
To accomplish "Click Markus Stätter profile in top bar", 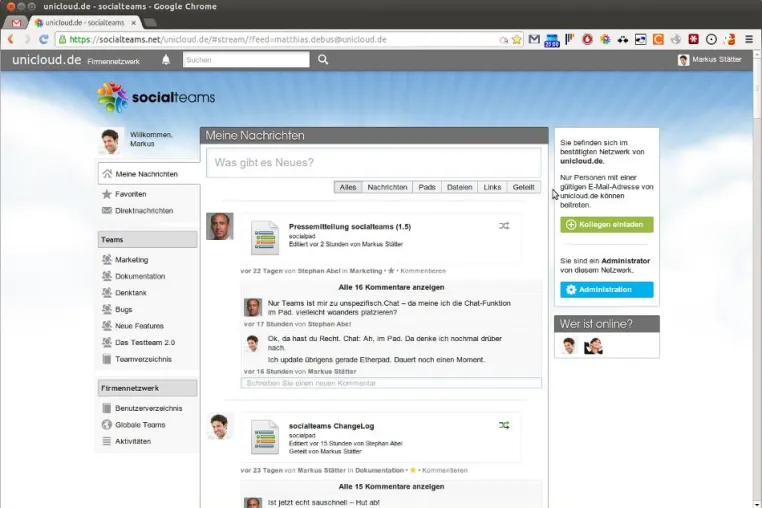I will (x=710, y=60).
